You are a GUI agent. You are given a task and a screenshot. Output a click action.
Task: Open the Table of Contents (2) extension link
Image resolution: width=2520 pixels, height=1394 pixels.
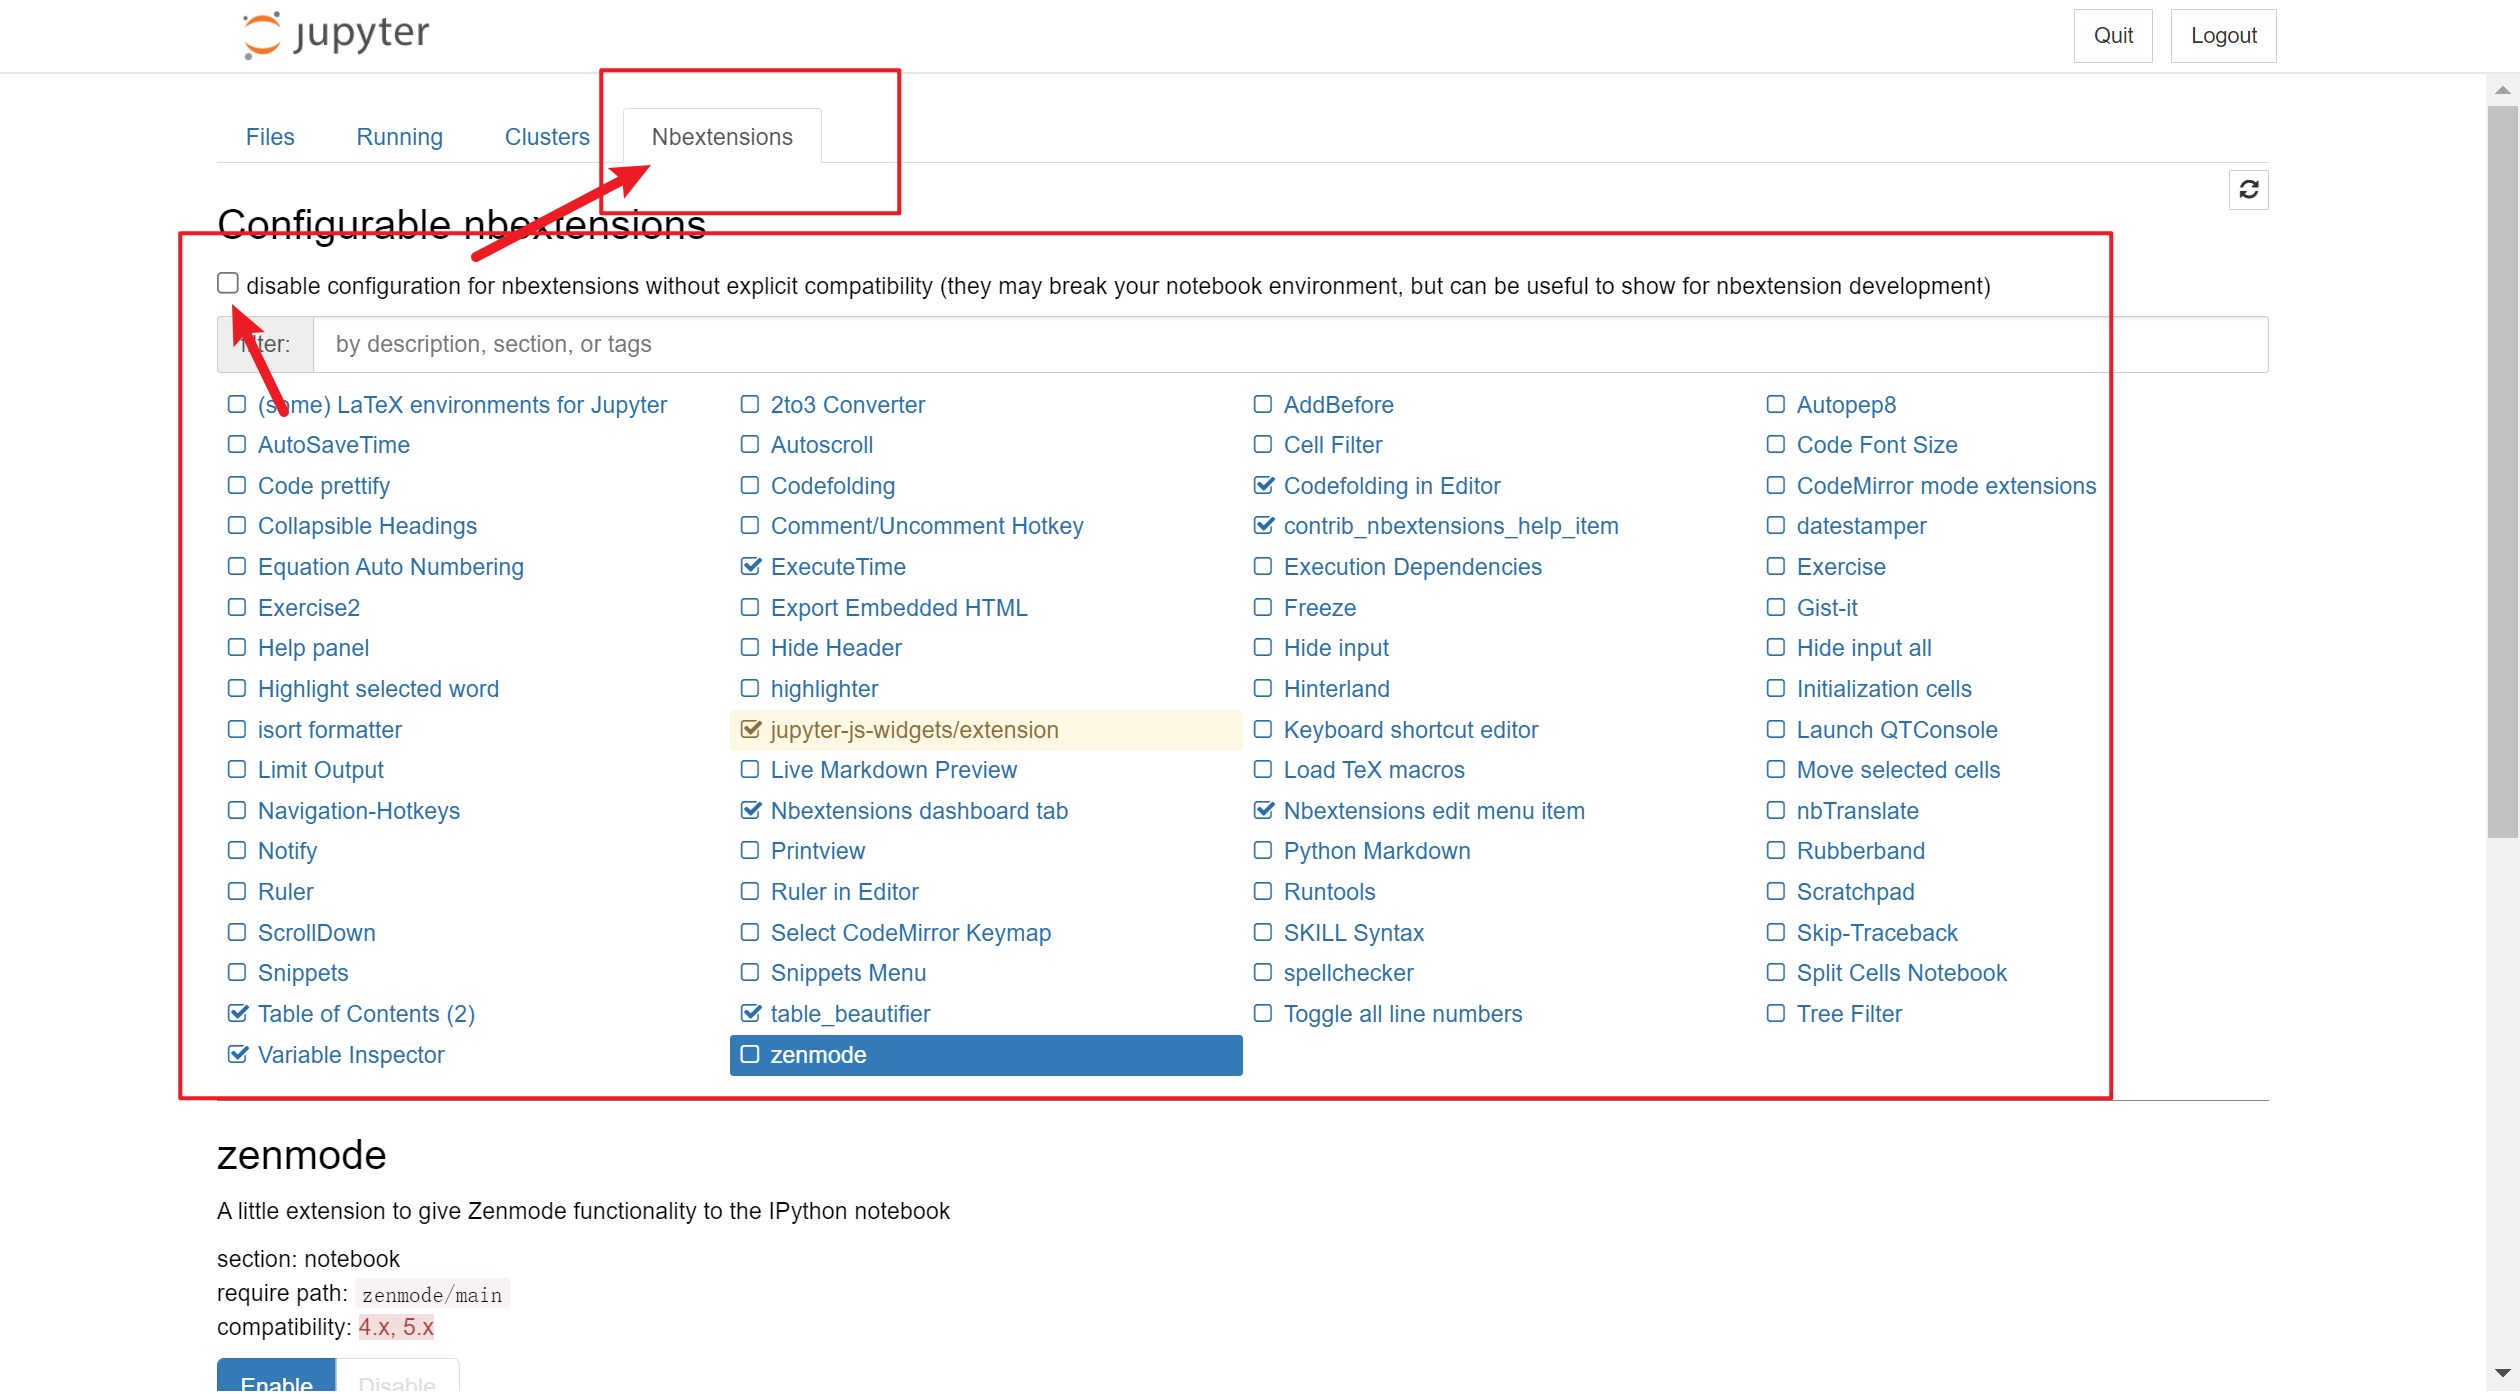[366, 1014]
